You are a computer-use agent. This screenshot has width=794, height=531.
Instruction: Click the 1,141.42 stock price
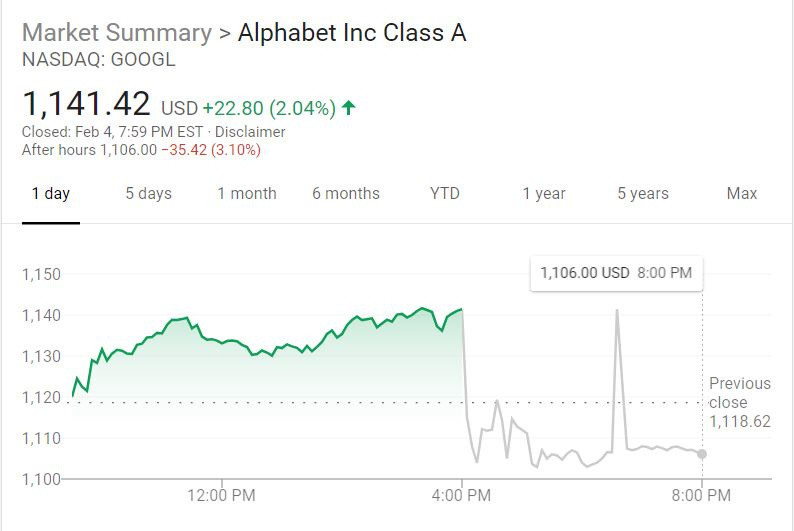86,104
